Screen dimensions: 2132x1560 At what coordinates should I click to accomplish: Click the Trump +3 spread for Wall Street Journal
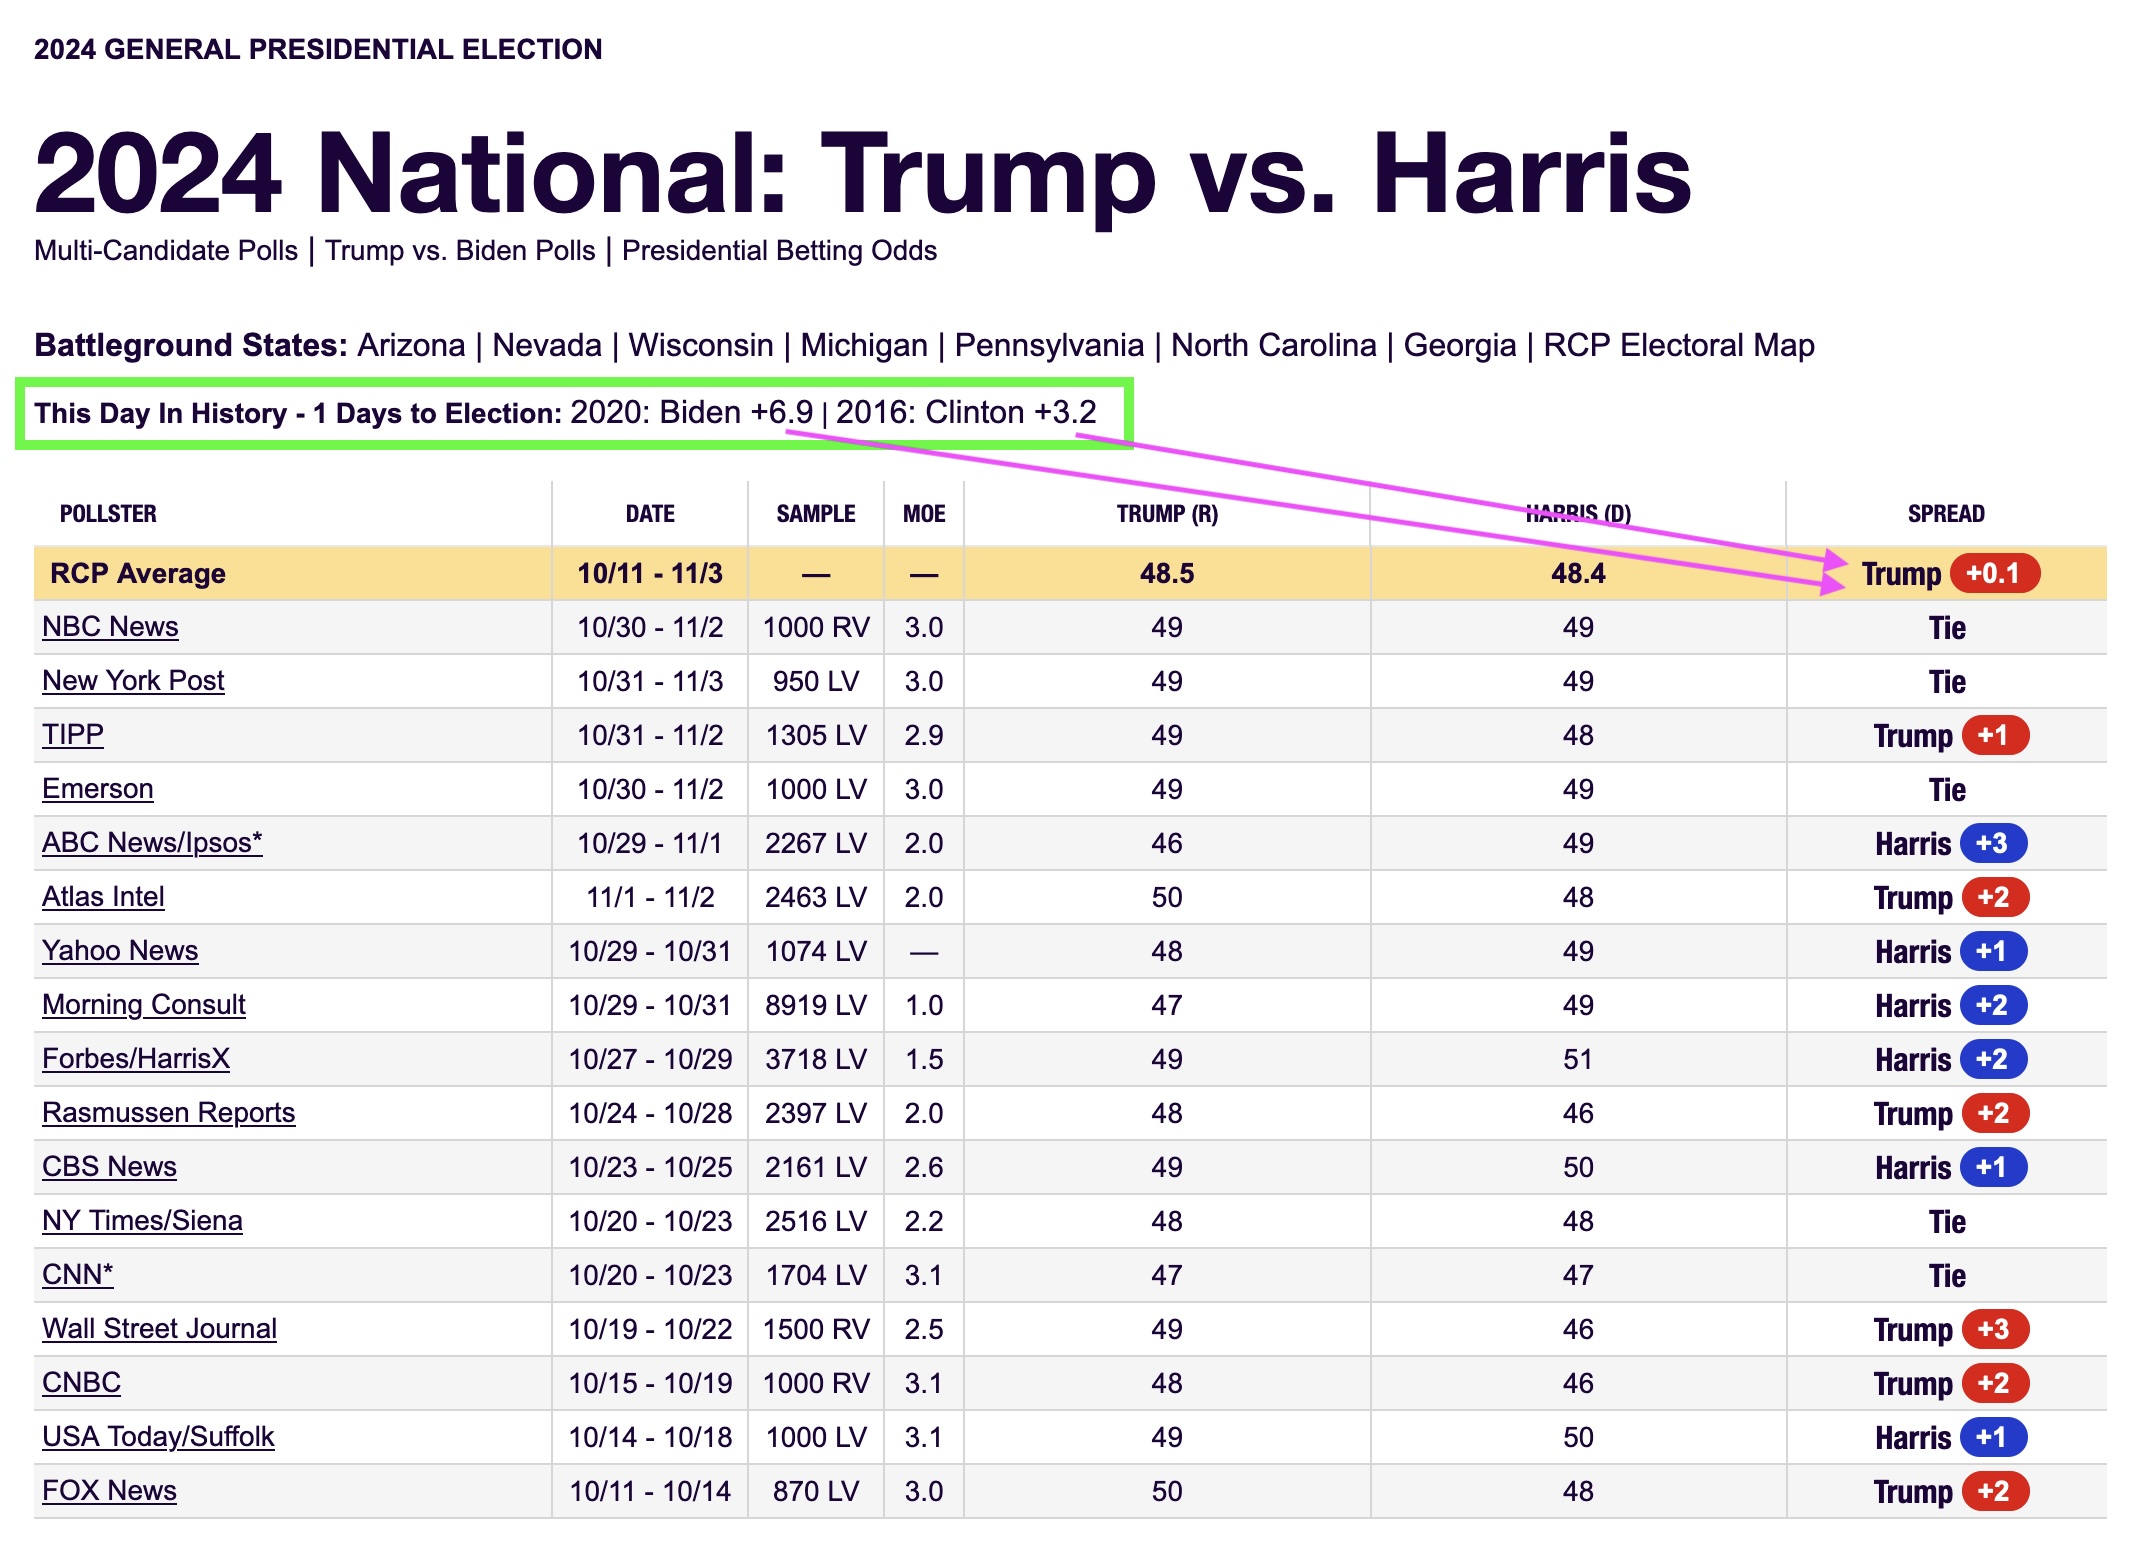[1951, 1329]
